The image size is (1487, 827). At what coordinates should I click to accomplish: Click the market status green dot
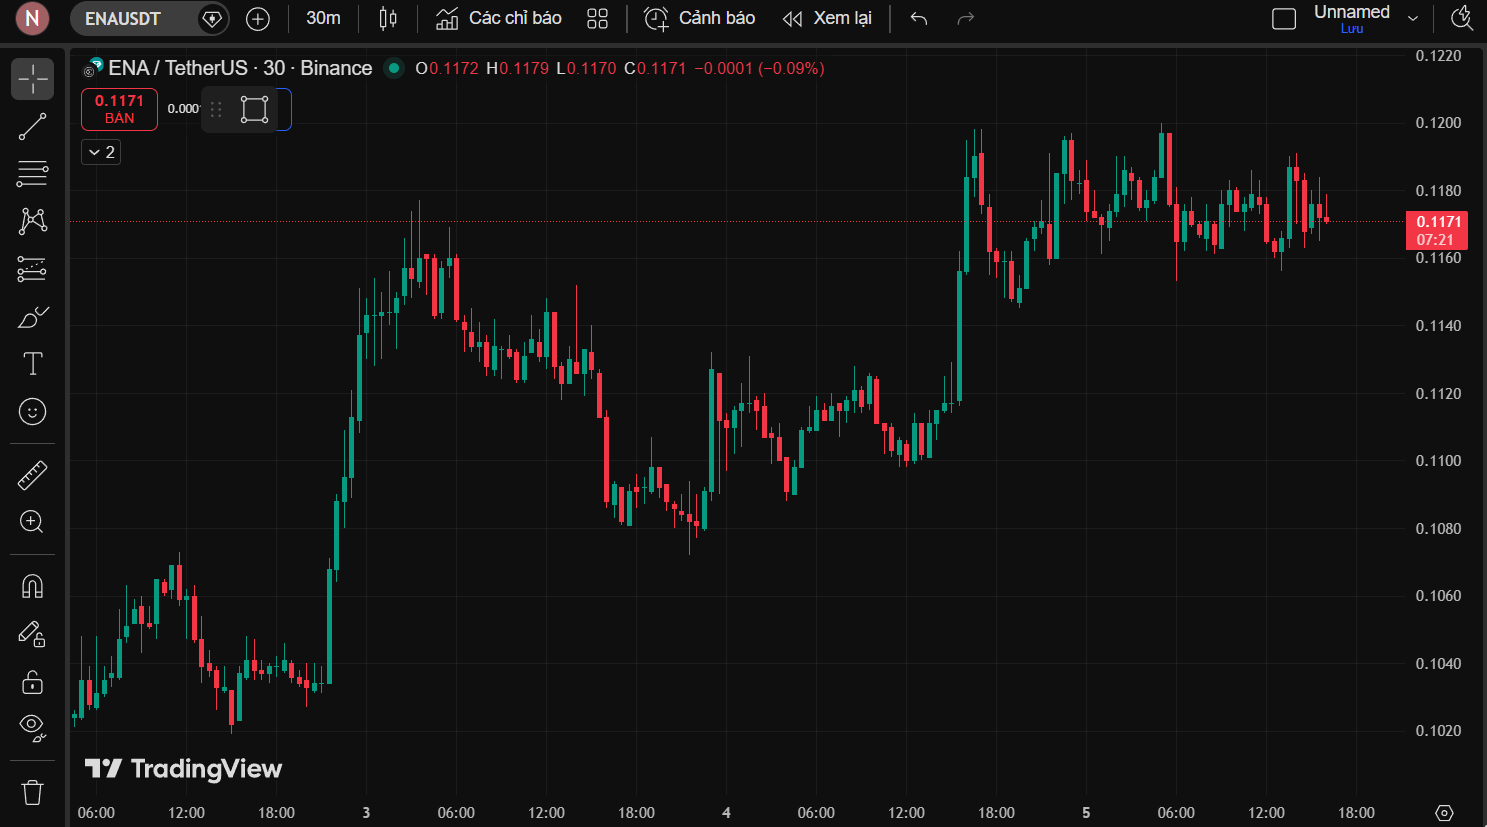click(394, 68)
